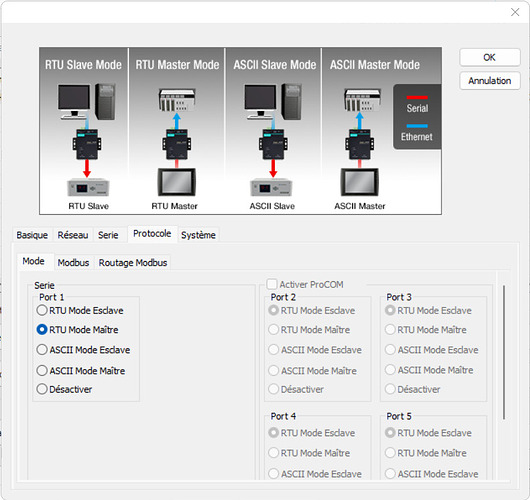Open the Routage Modbus sub-tab
Screen dimensions: 530x500
coord(133,263)
